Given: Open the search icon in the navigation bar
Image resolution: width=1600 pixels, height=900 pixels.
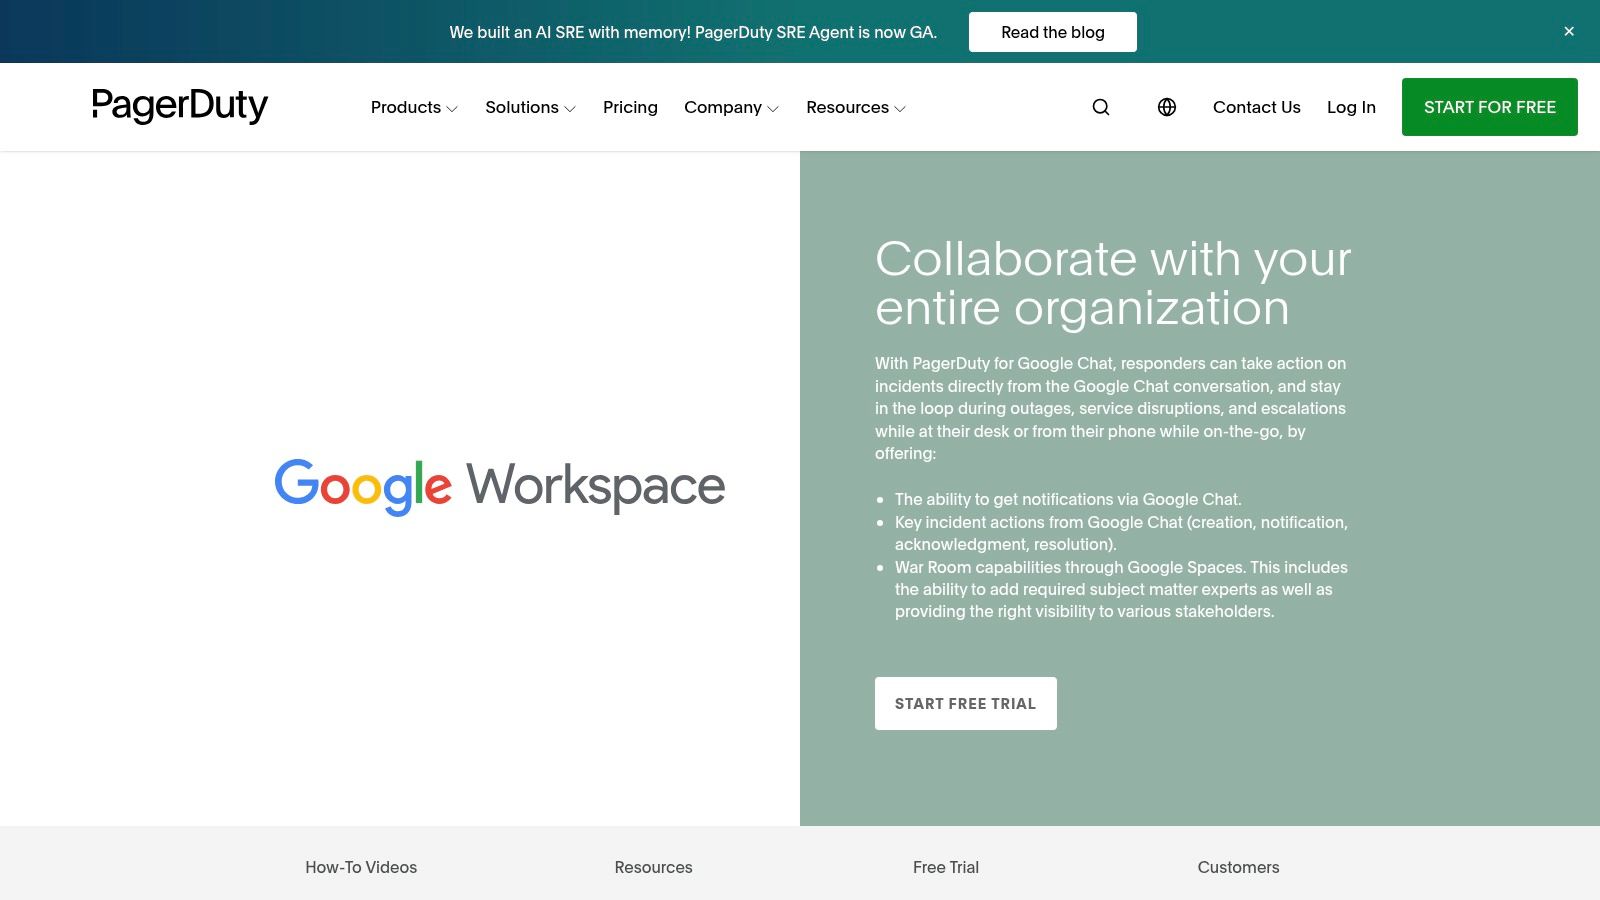Looking at the screenshot, I should pyautogui.click(x=1100, y=107).
